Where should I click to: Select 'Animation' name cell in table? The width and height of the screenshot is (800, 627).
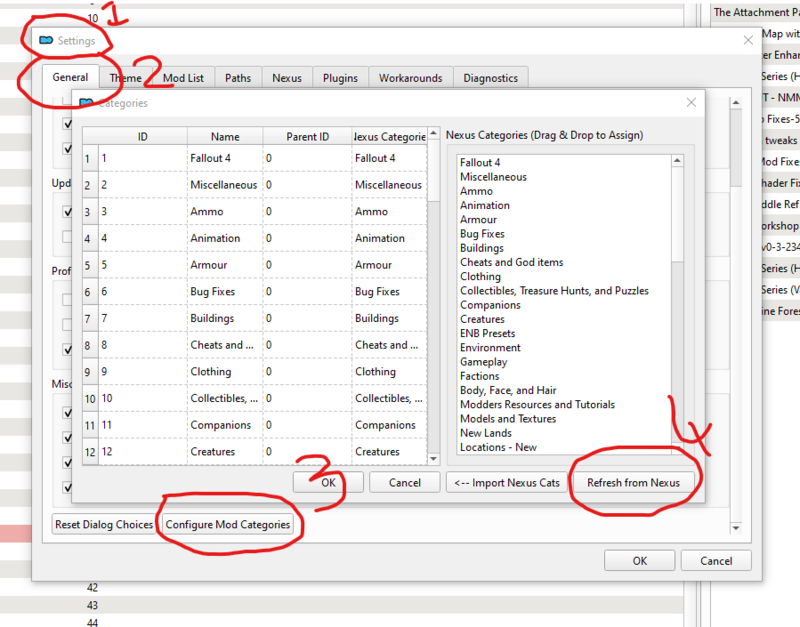point(225,238)
